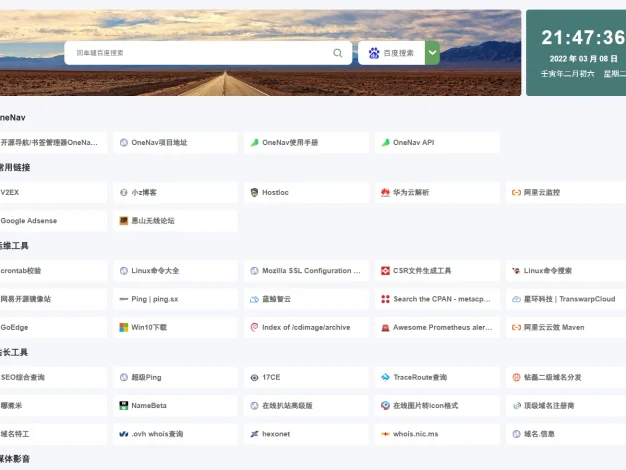Open the Google Adsense bookmark
The image size is (626, 470).
pos(29,220)
